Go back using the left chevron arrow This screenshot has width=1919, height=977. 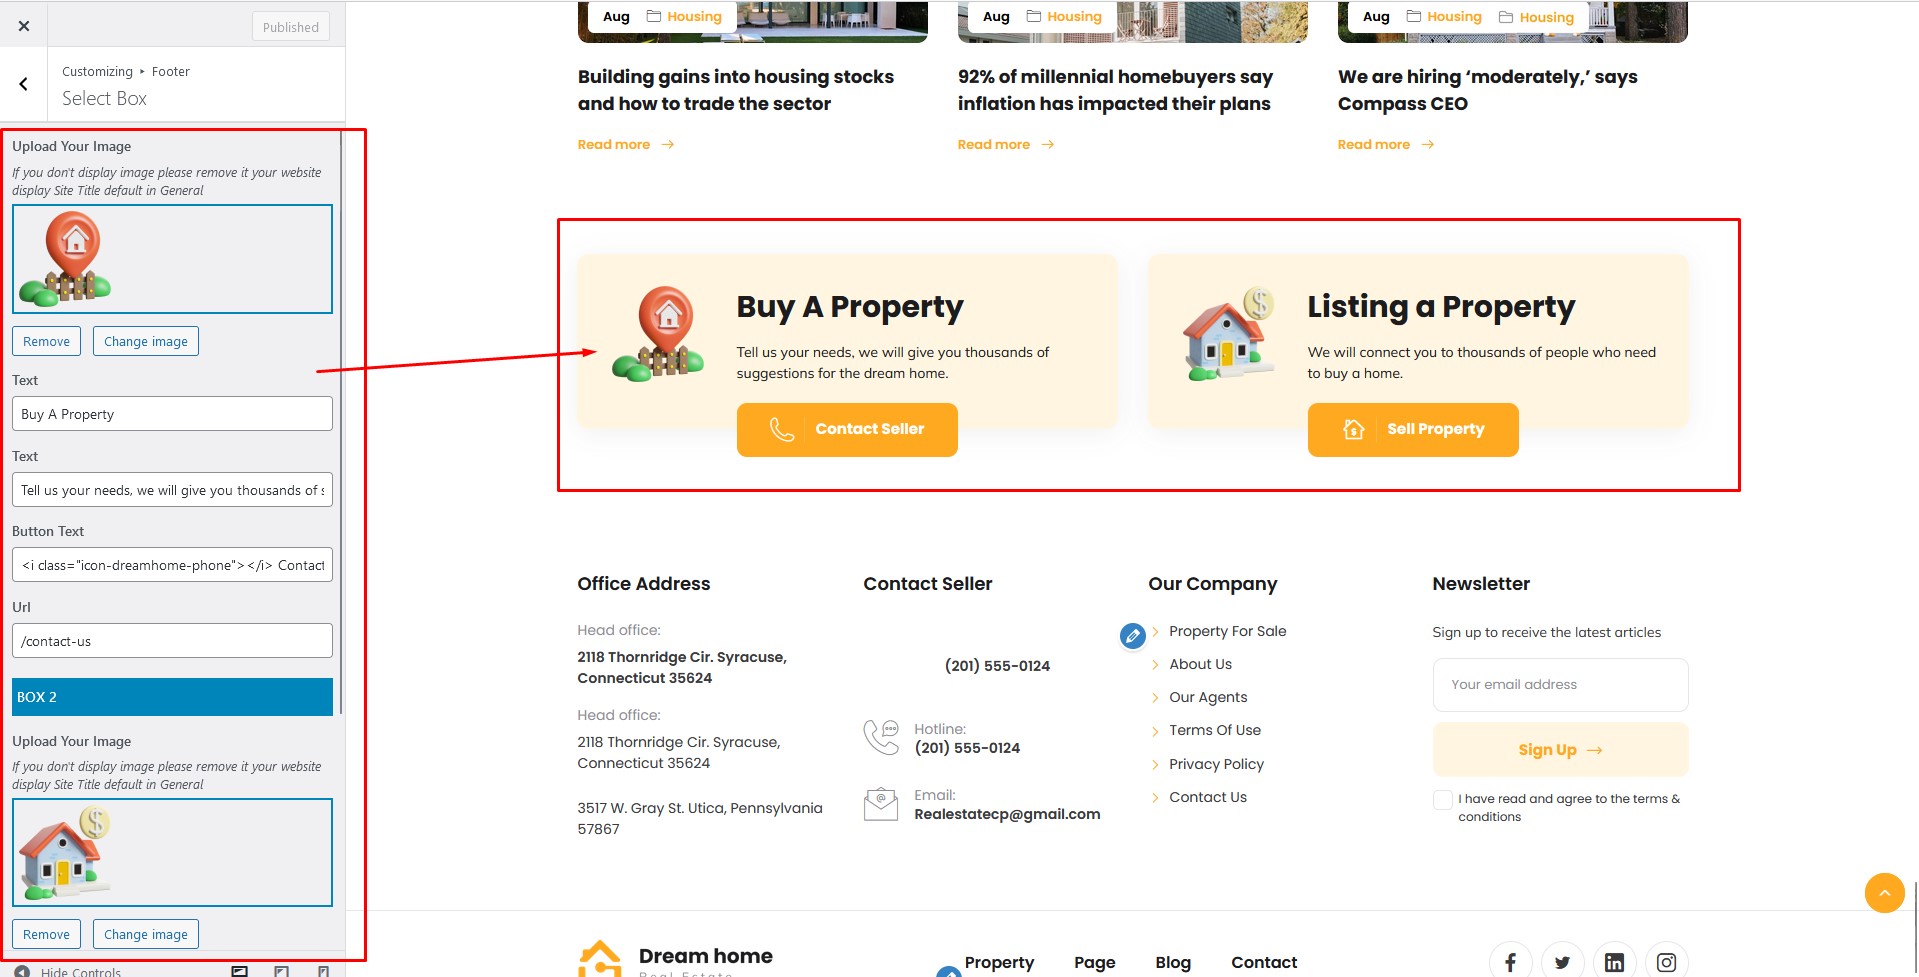click(24, 84)
